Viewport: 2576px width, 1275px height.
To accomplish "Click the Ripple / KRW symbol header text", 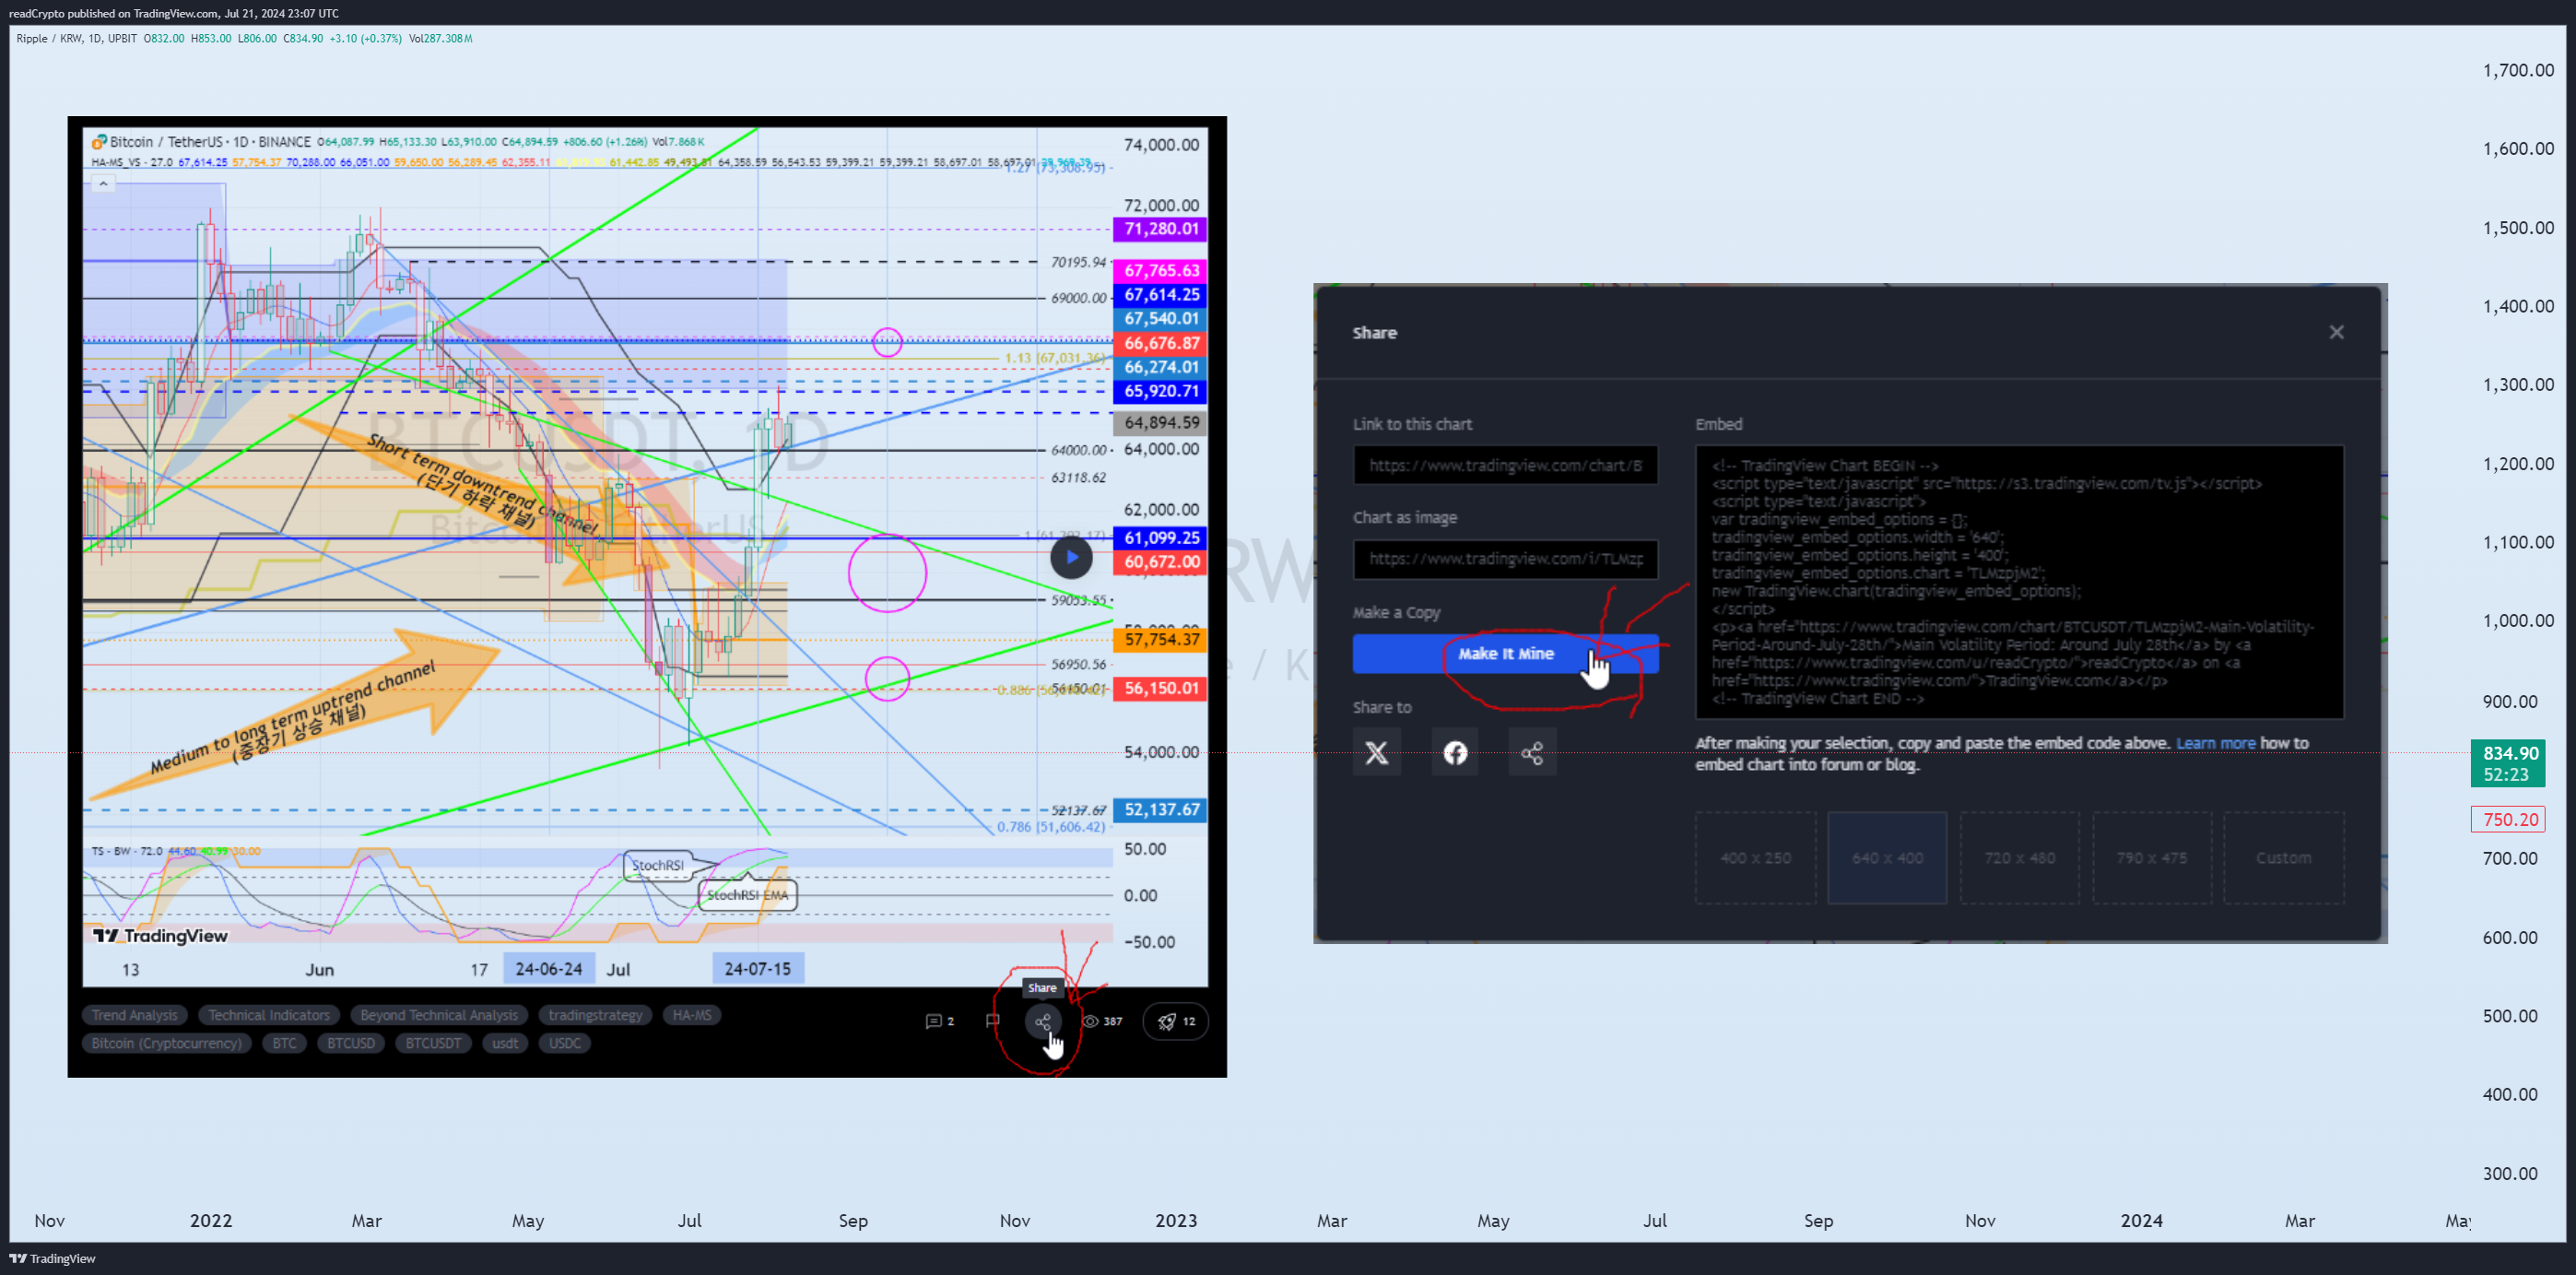I will tap(76, 39).
